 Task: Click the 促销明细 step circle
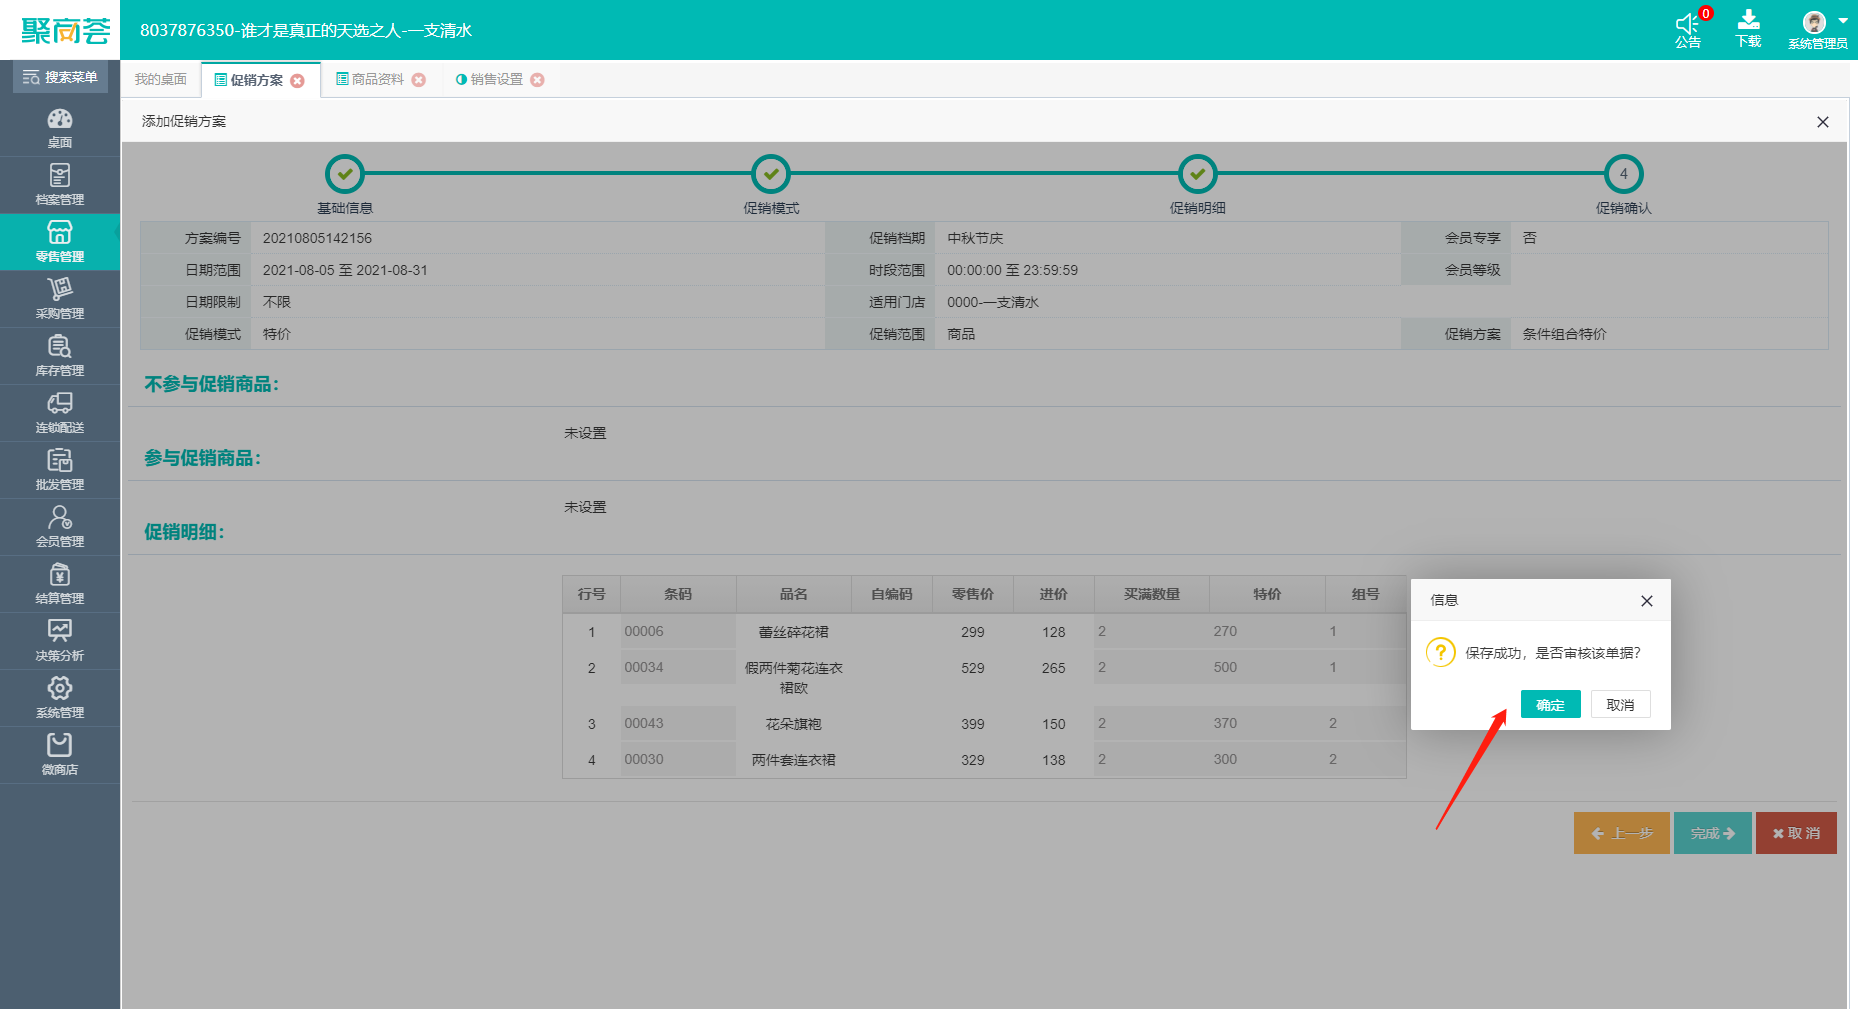click(1197, 174)
